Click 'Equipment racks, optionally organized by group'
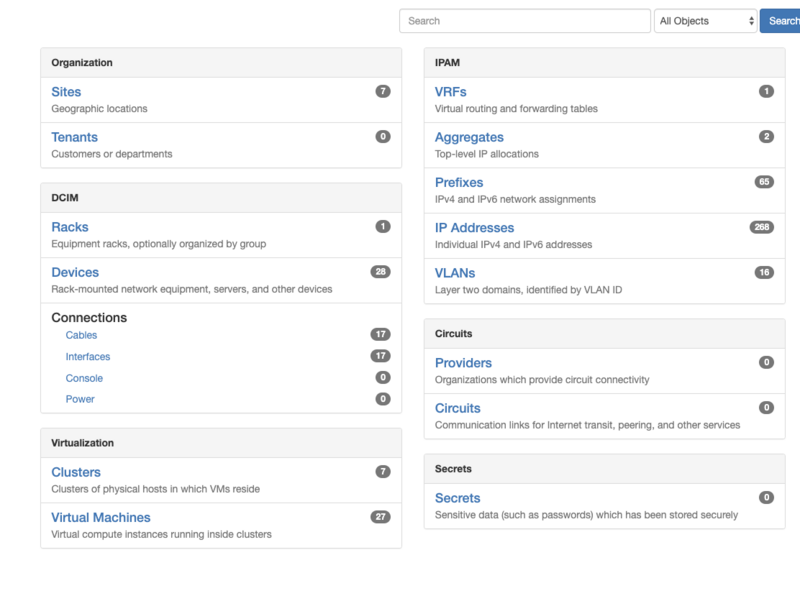Screen dimensions: 800x600 click(x=159, y=244)
